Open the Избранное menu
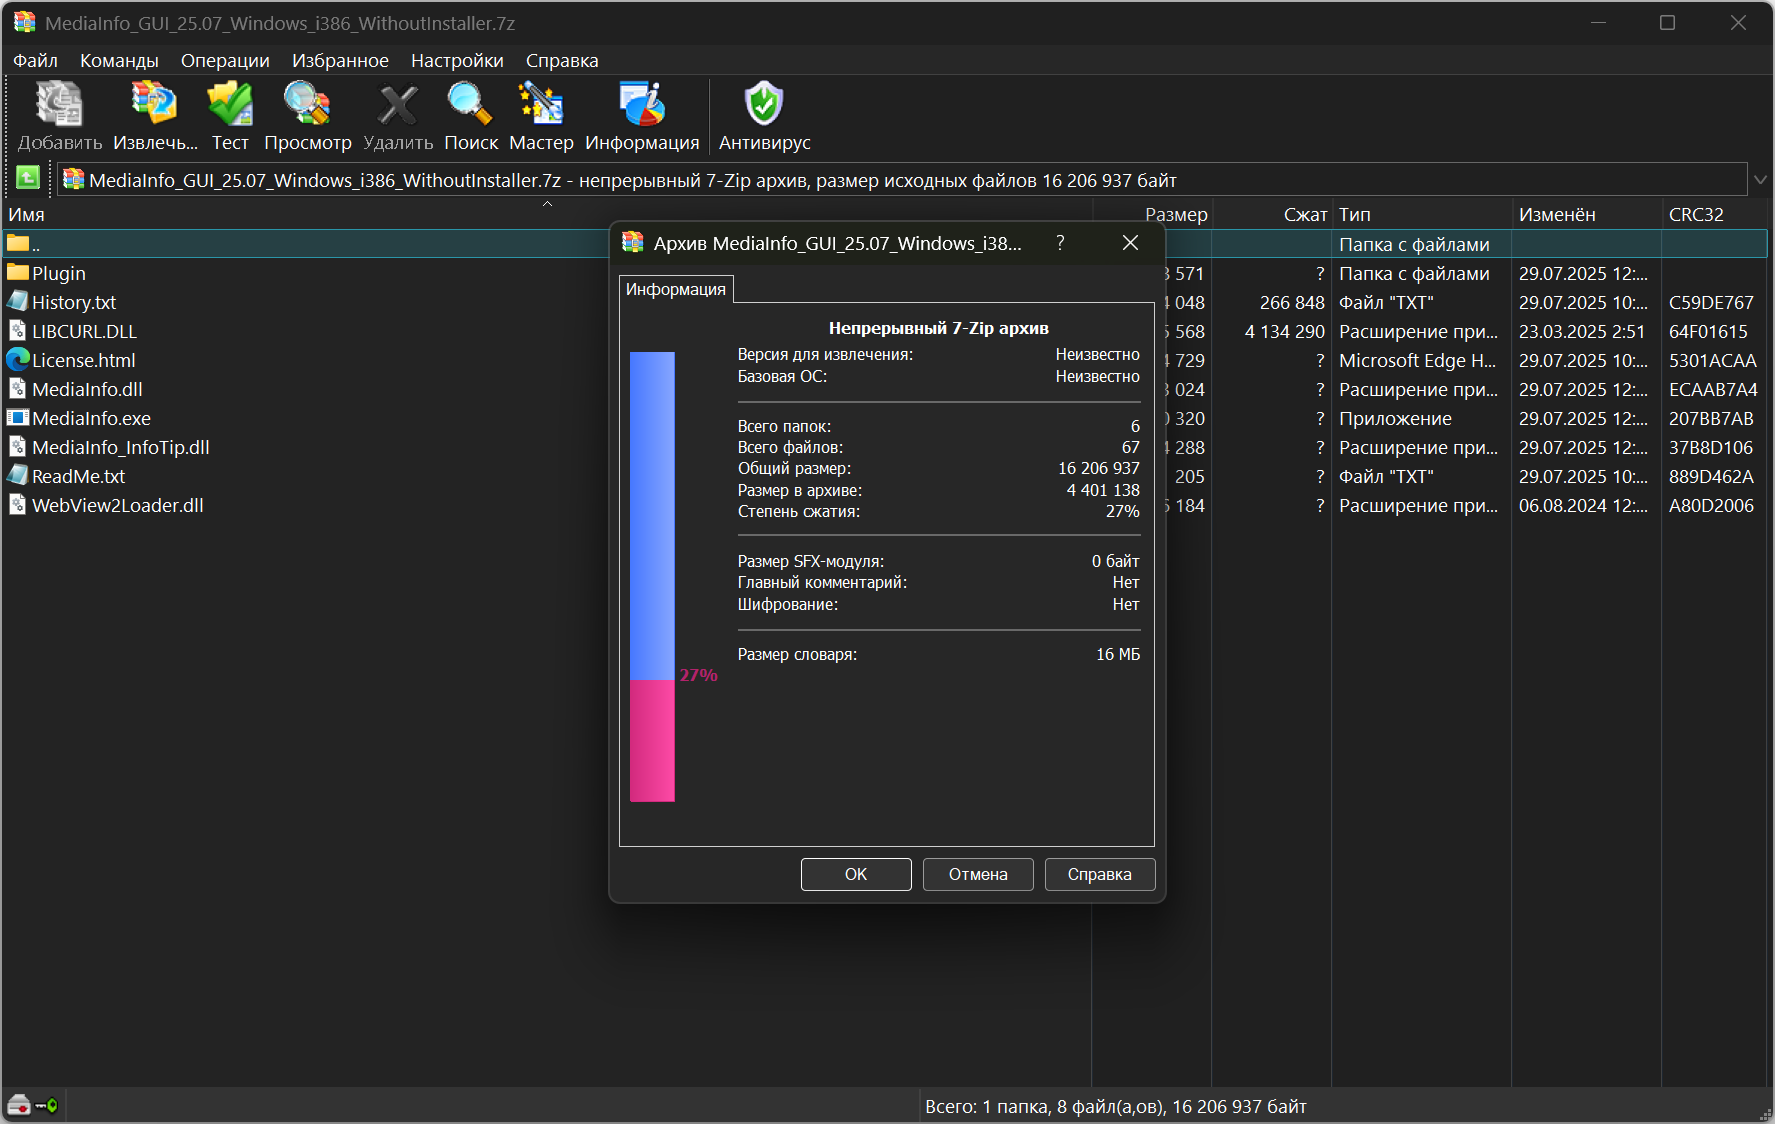 pyautogui.click(x=340, y=60)
